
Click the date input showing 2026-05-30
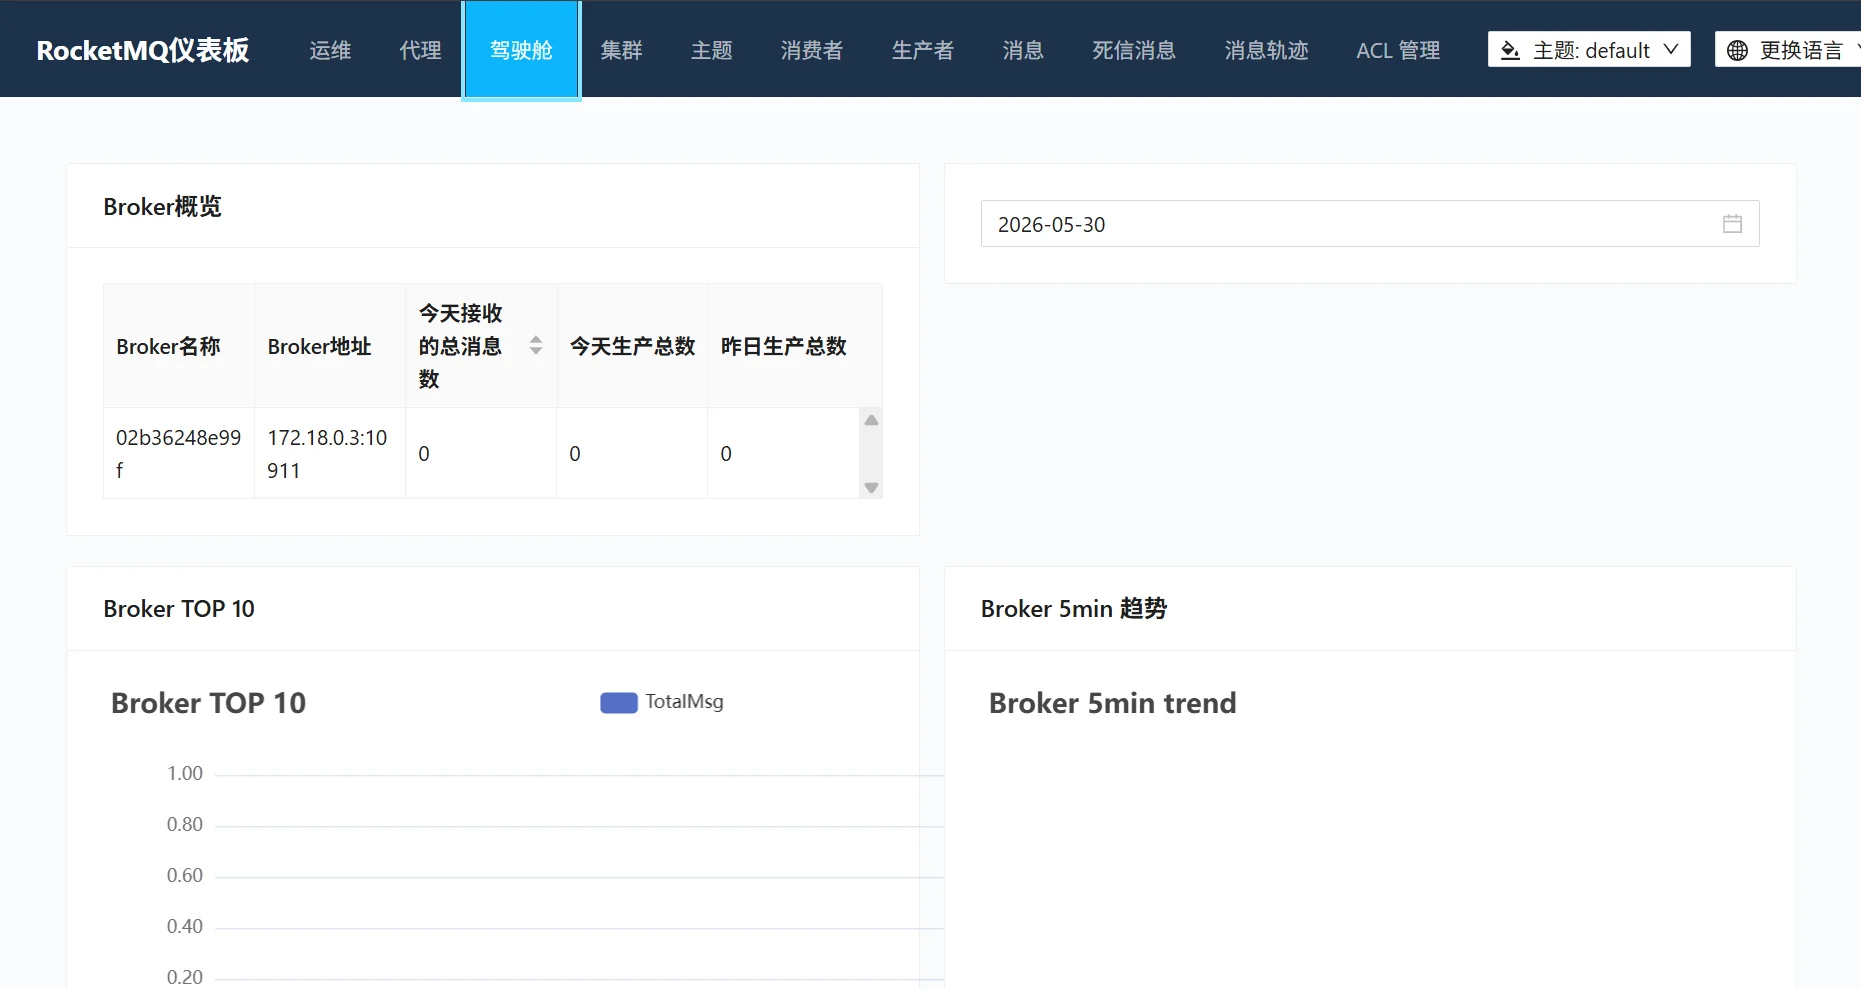pos(1370,224)
